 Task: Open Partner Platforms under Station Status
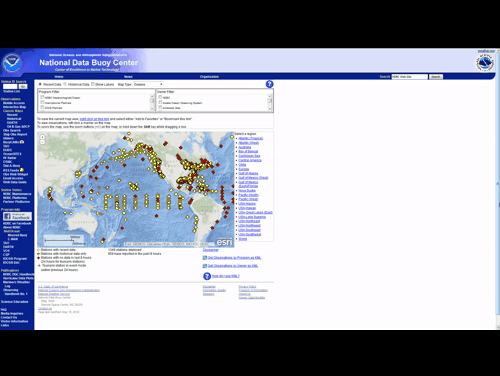(16, 202)
